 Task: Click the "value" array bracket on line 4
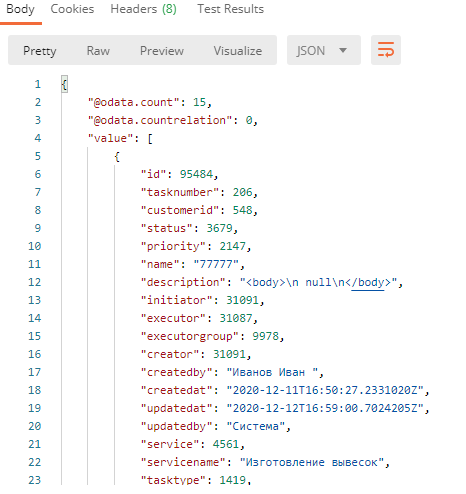[150, 138]
